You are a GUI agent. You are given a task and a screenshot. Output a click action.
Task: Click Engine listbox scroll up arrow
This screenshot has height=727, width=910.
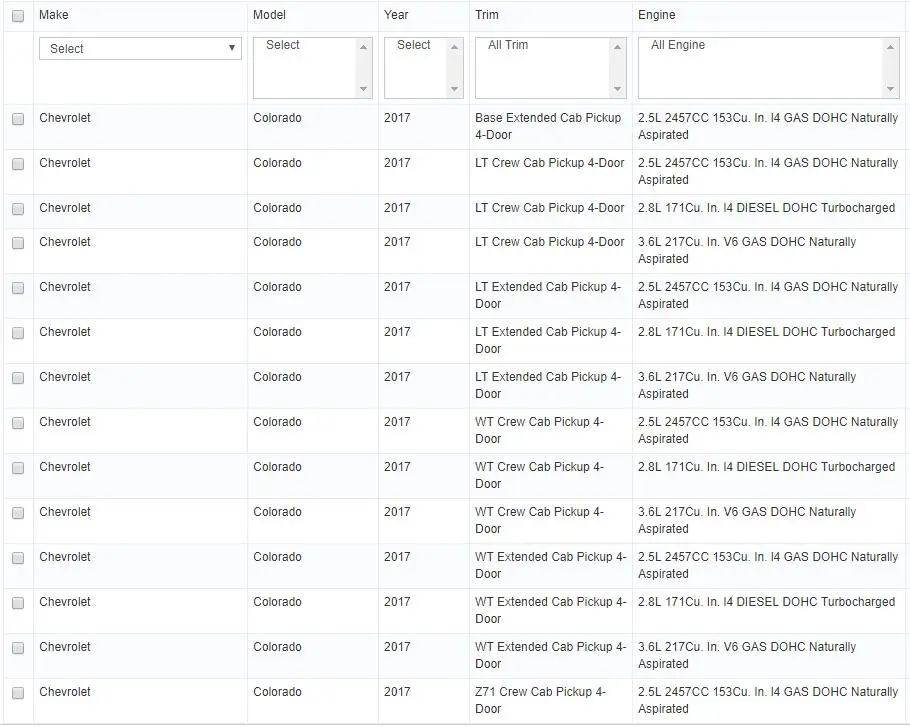890,47
